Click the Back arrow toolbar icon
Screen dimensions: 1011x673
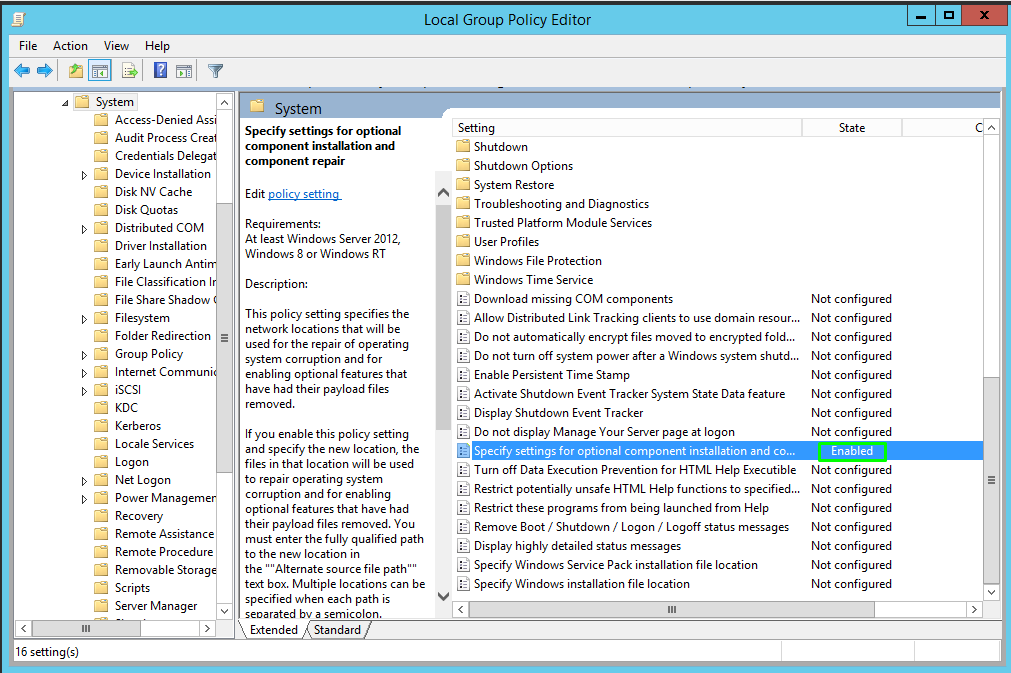point(22,70)
